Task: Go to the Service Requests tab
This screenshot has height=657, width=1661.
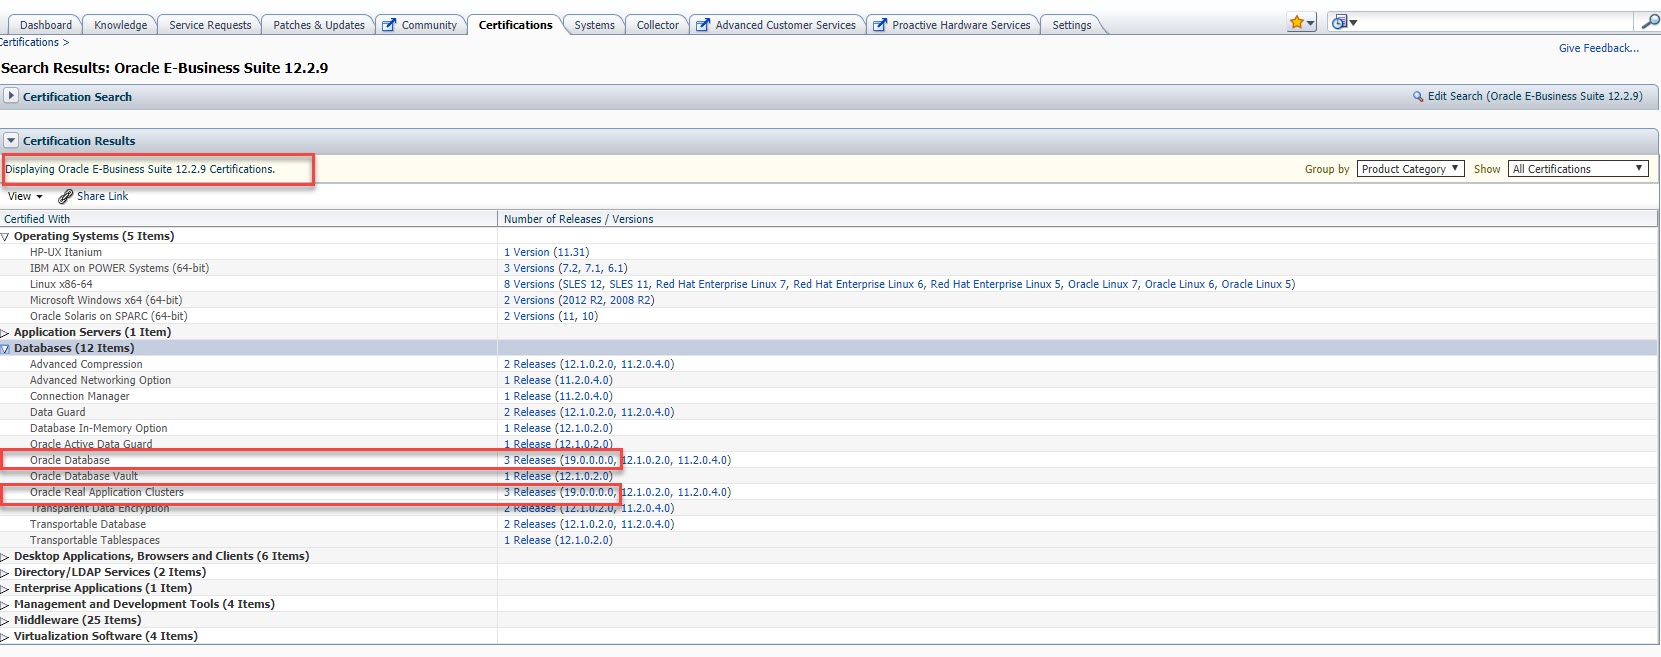Action: point(210,25)
